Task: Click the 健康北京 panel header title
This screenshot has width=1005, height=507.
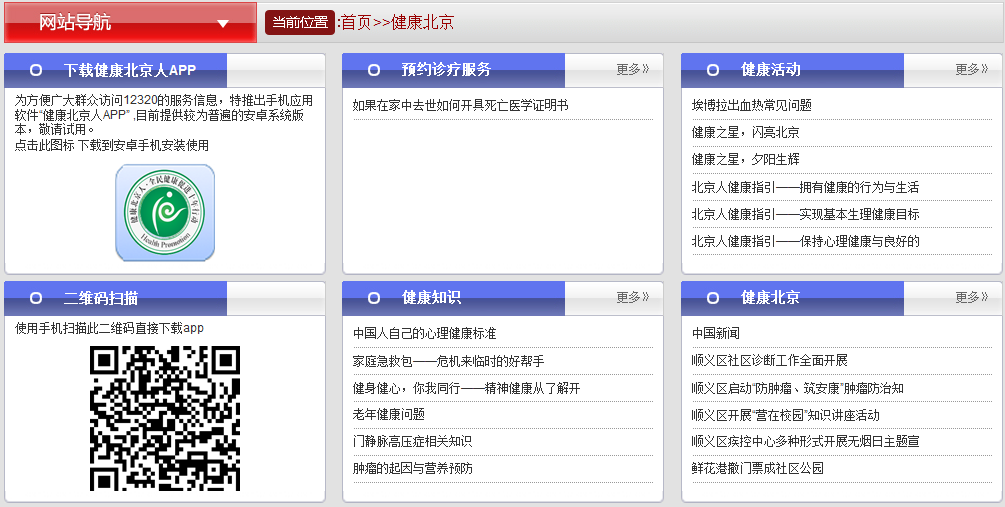Action: 770,297
